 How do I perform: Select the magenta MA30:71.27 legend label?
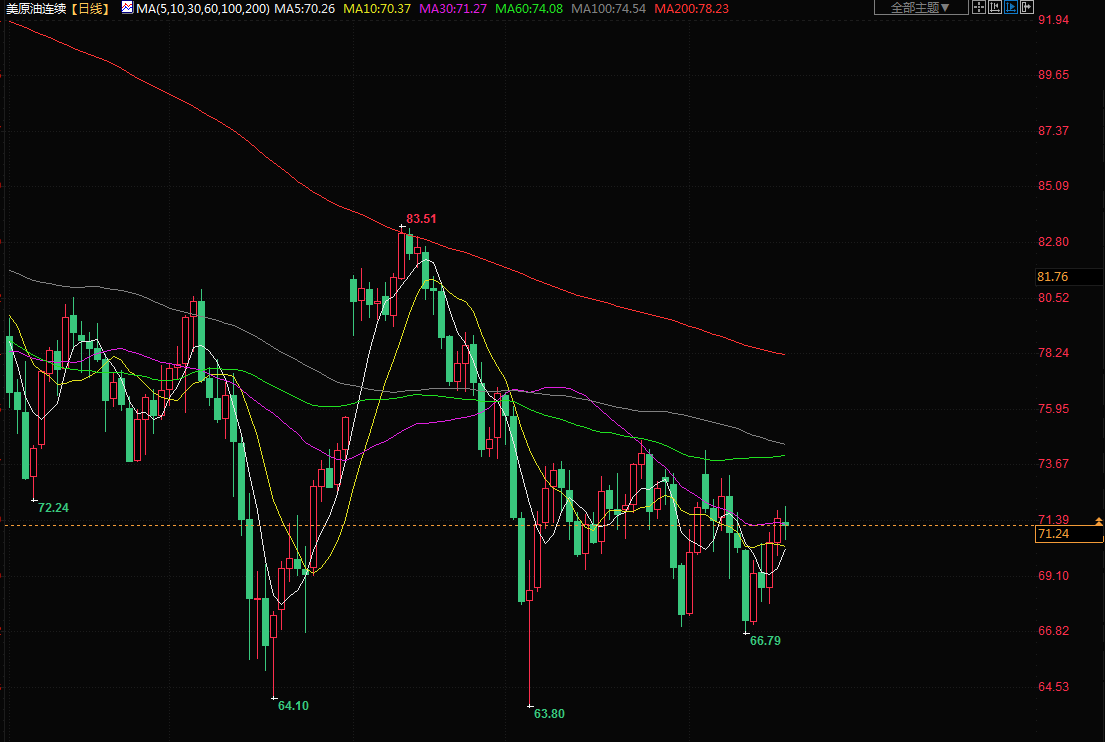coord(452,8)
